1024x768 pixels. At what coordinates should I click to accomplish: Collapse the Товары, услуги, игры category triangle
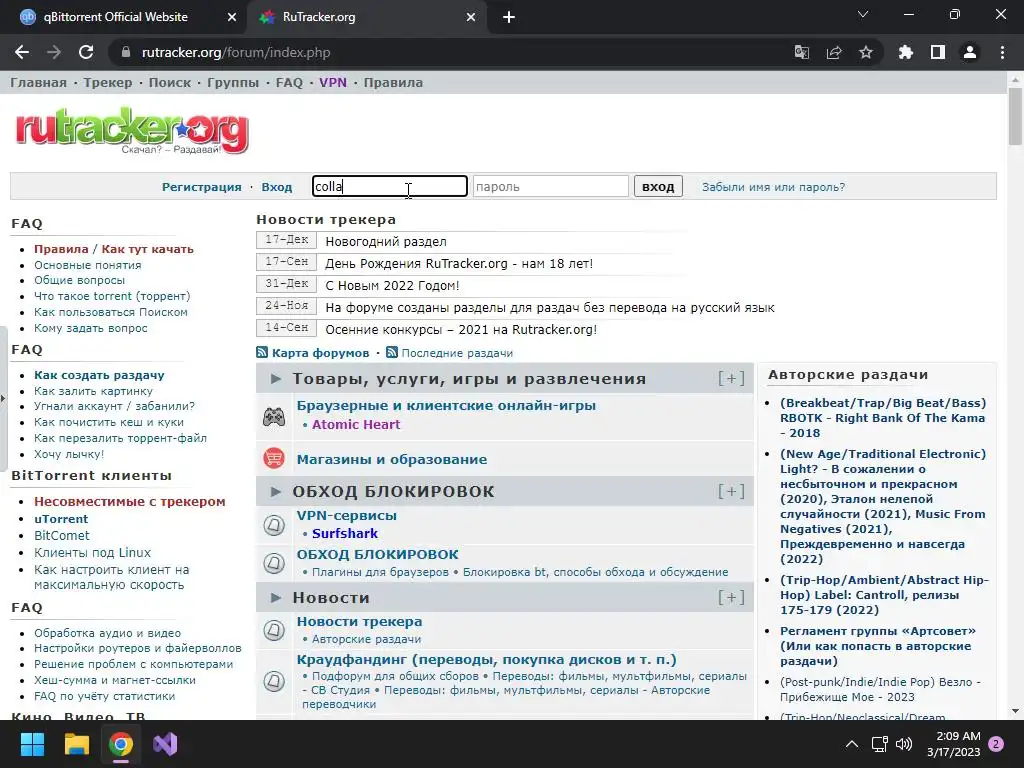point(276,379)
